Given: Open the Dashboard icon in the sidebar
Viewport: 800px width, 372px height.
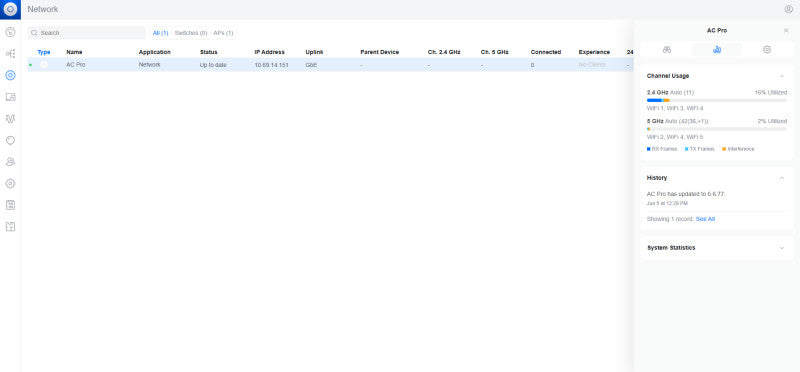Looking at the screenshot, I should coord(10,32).
